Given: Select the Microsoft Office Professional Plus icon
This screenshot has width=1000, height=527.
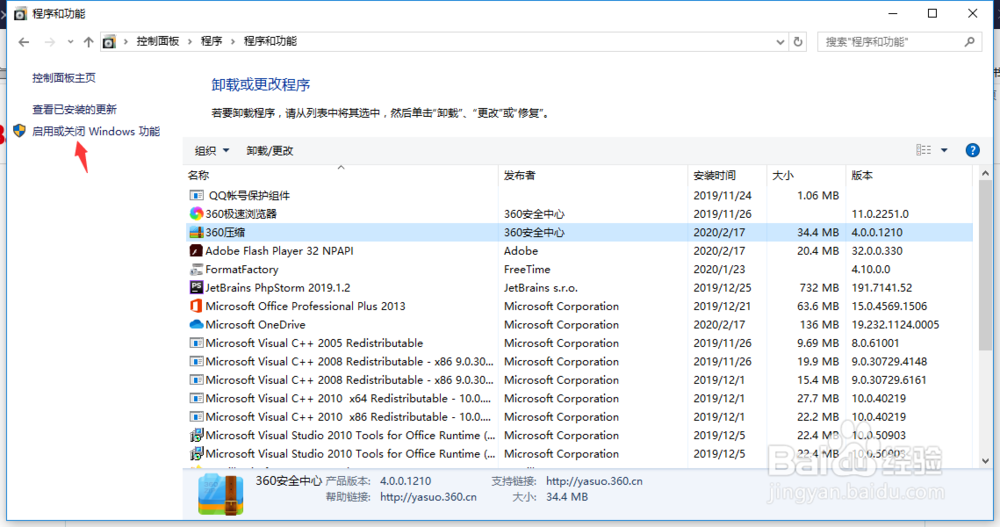Looking at the screenshot, I should point(196,306).
